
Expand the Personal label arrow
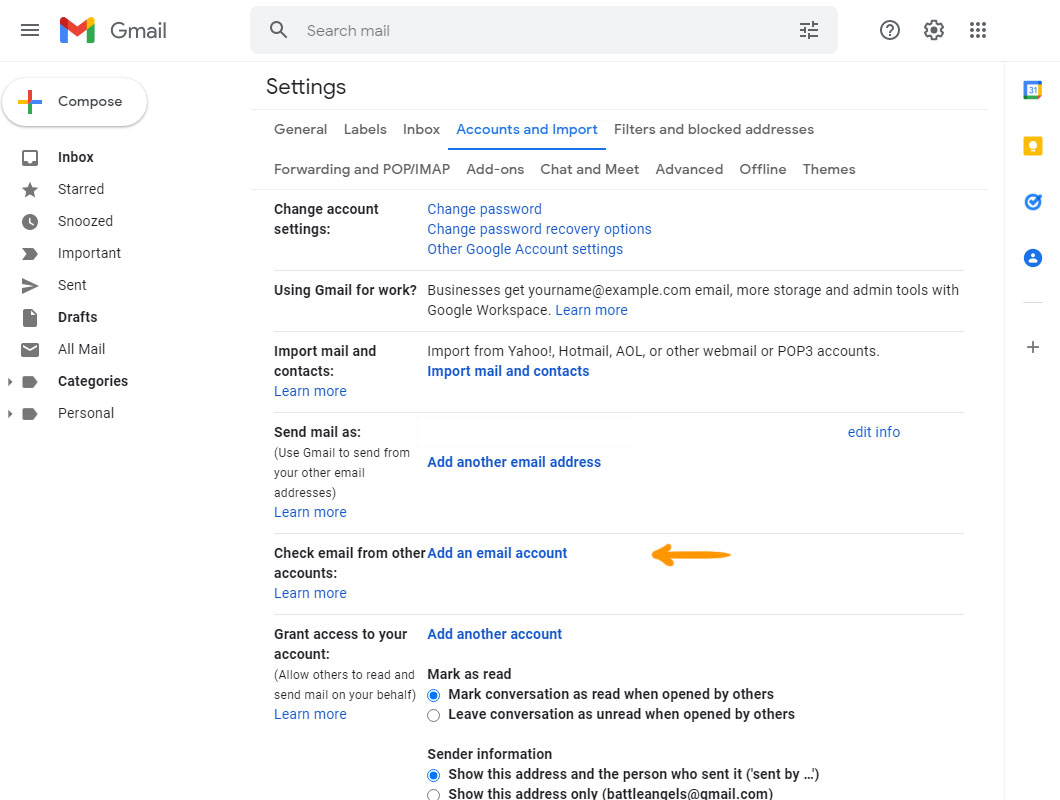(9, 413)
